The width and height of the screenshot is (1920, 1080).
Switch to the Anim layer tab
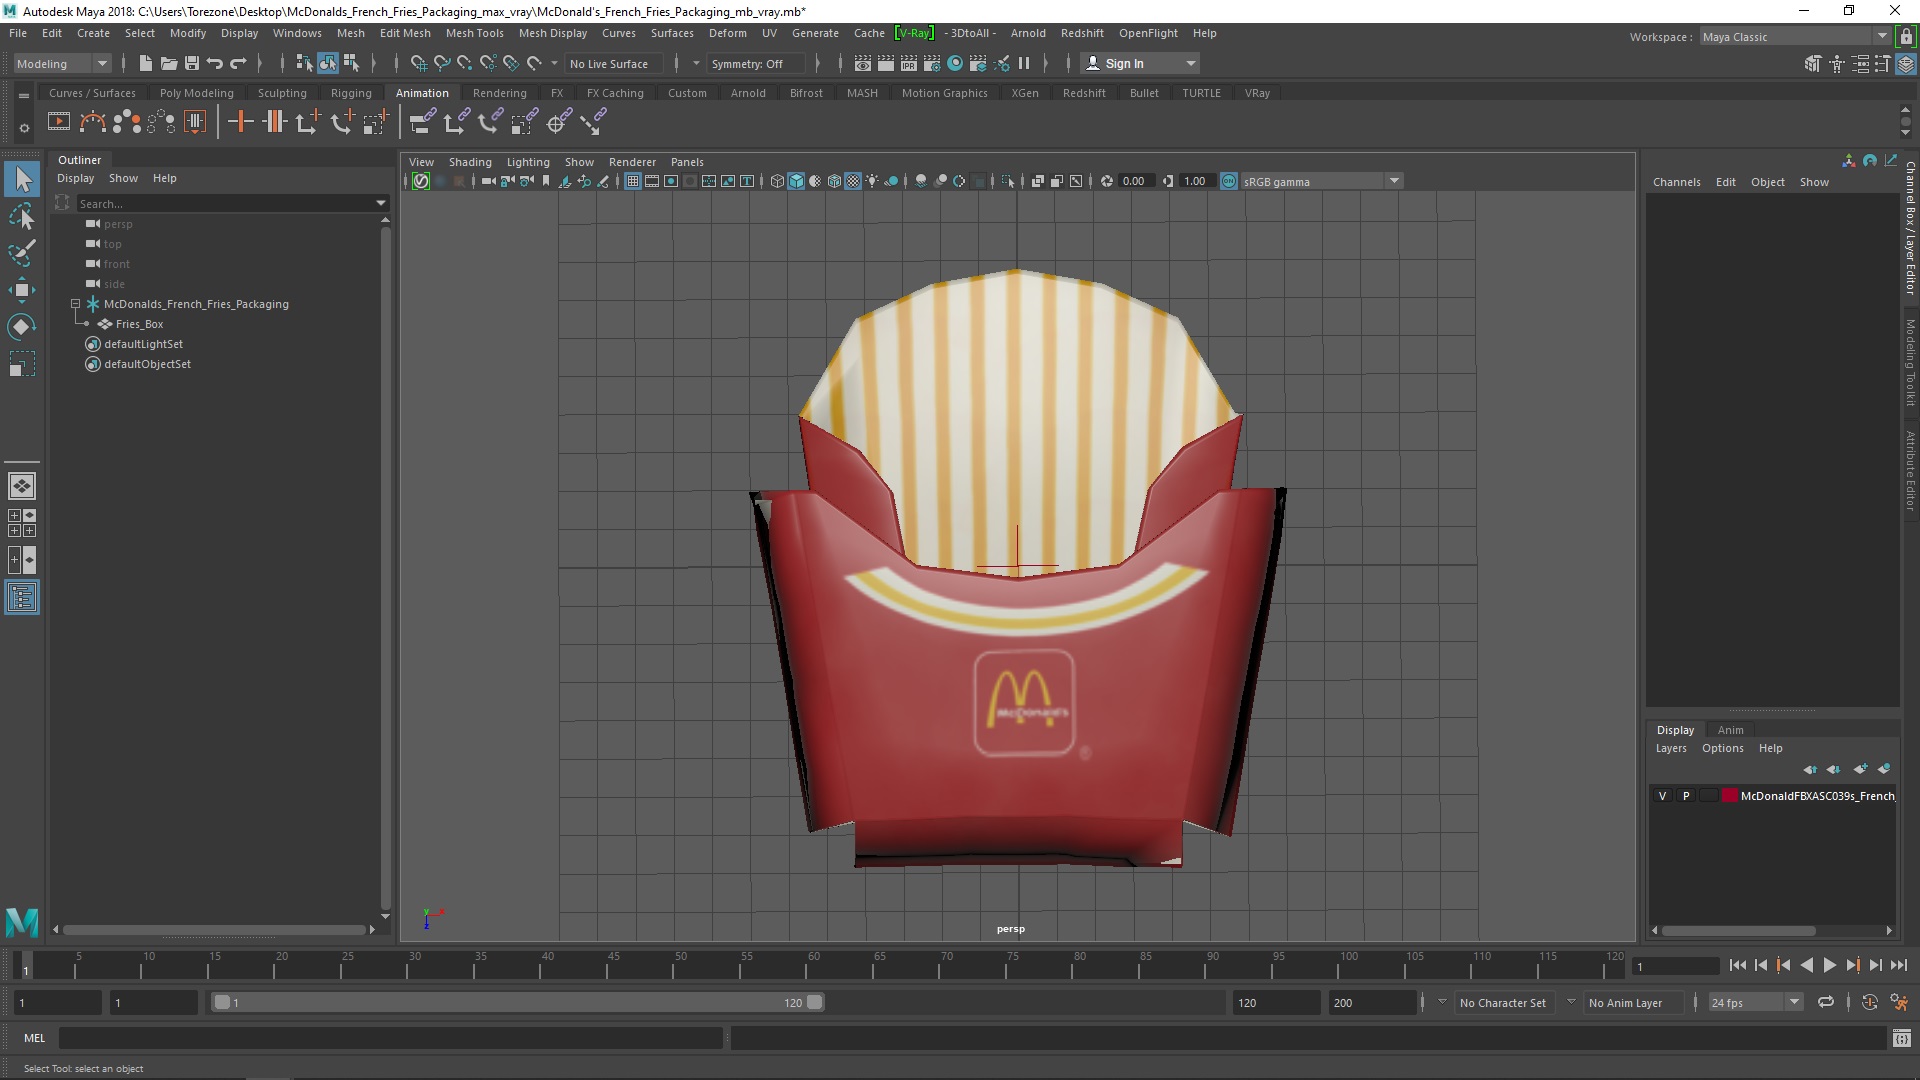tap(1730, 730)
